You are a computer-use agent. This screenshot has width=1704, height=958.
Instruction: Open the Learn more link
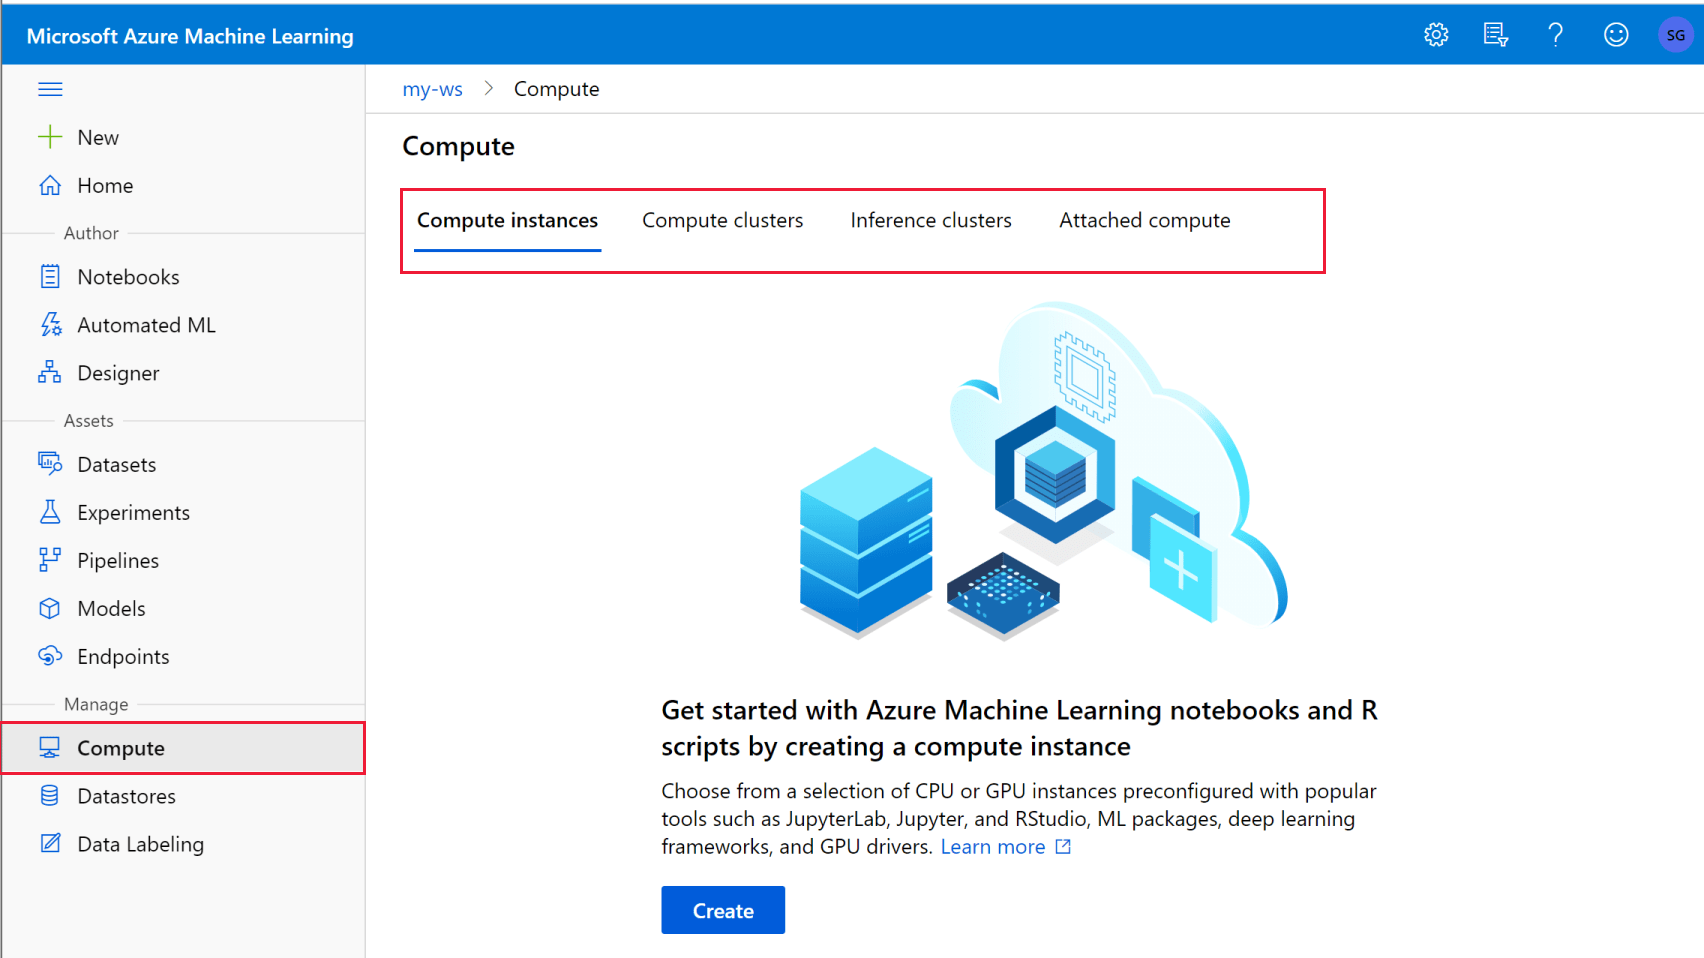click(993, 846)
